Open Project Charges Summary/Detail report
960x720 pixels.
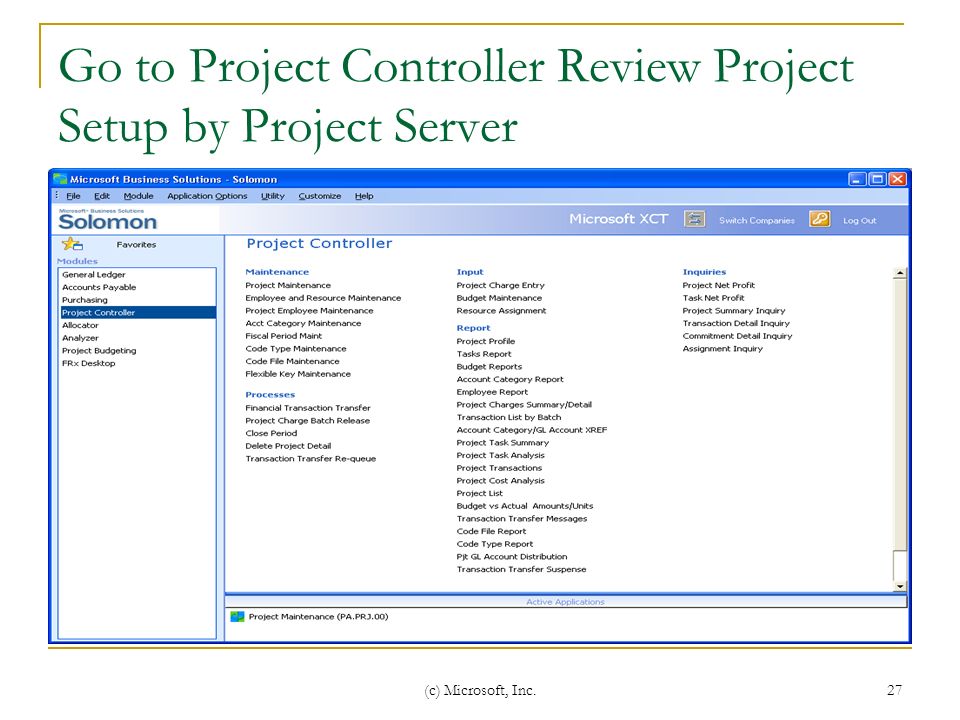point(524,405)
